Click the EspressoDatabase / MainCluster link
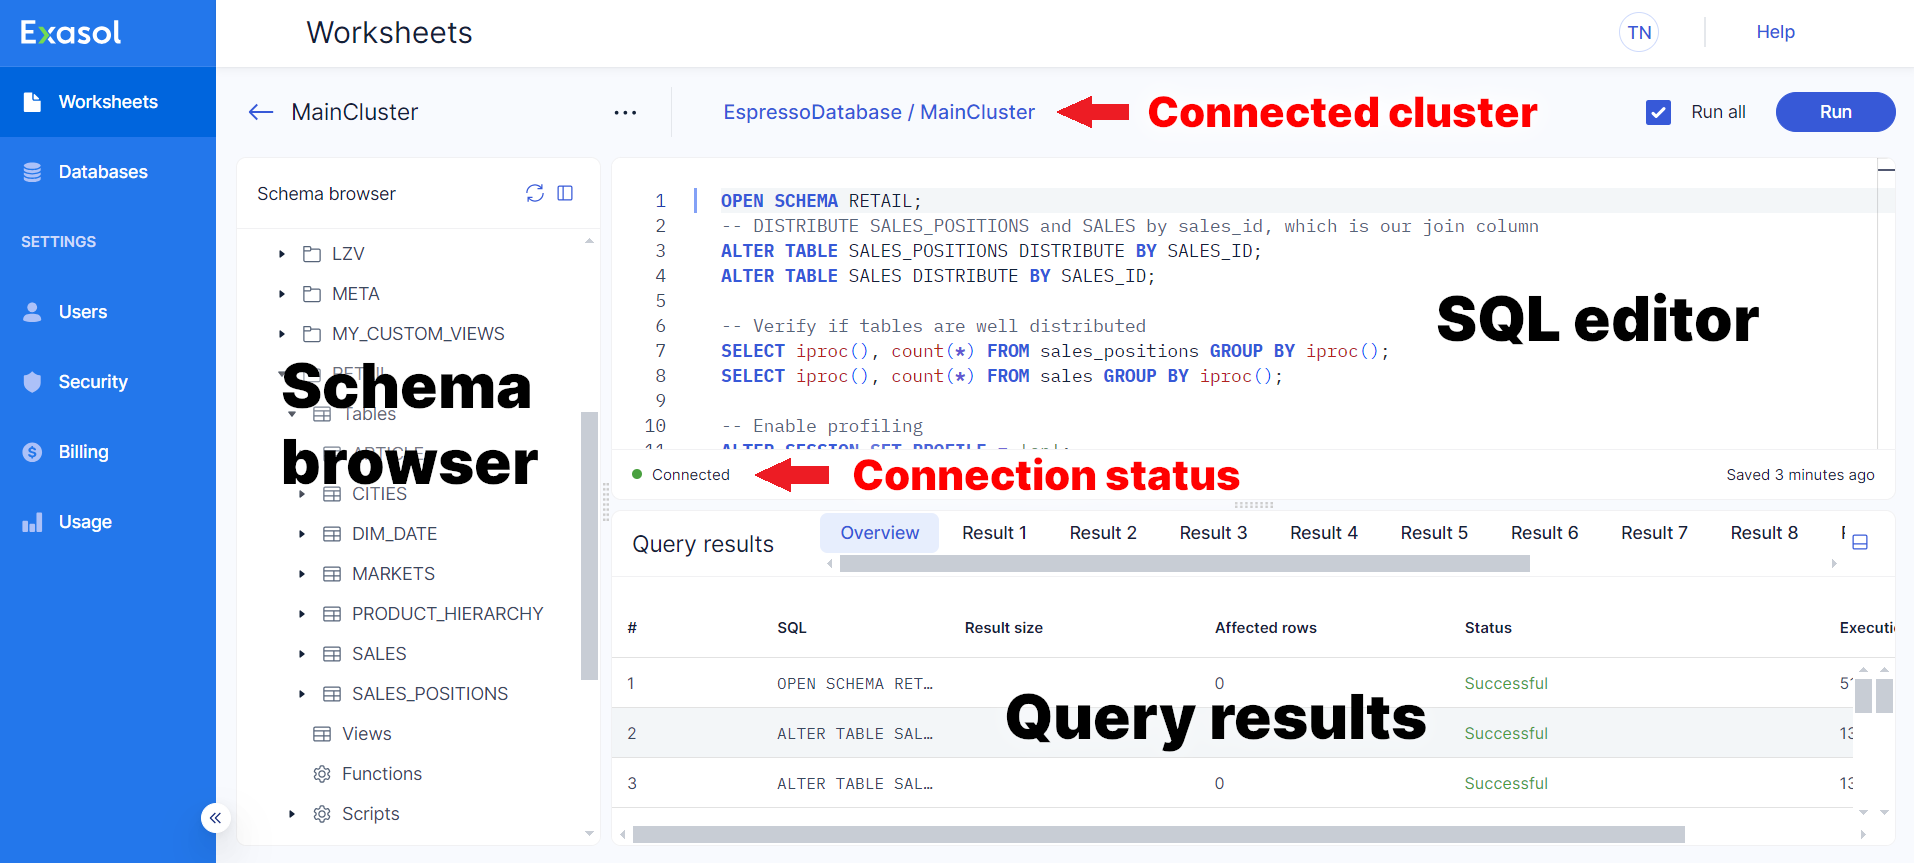Screen dimensions: 1914x863 (x=879, y=112)
